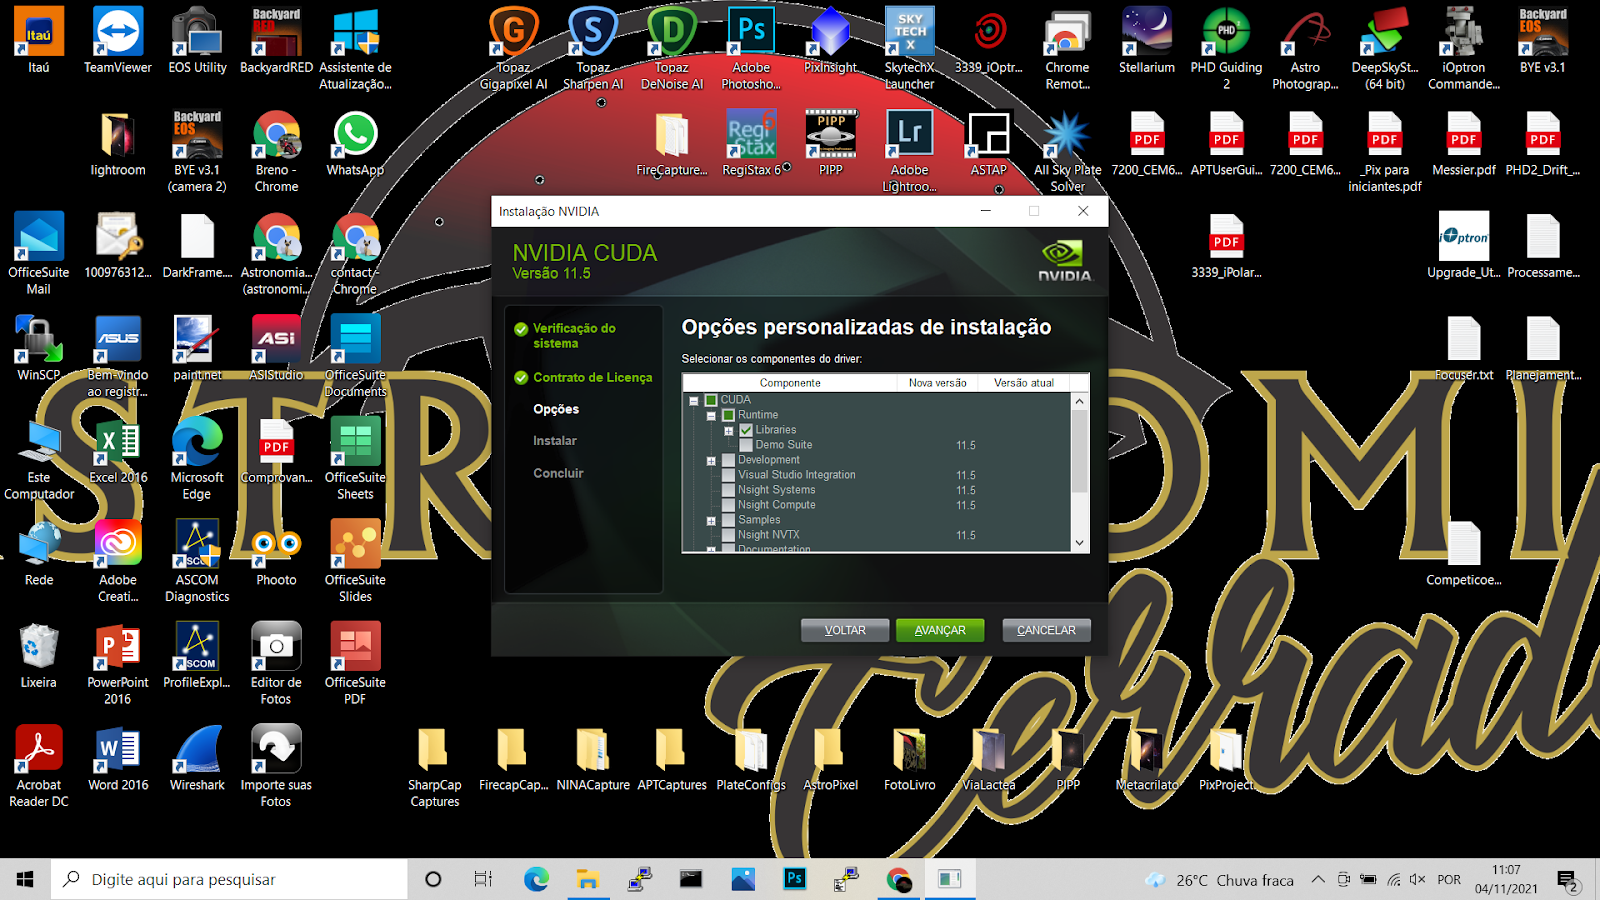Open Topaz Gigapixel AI desktop icon
1600x900 pixels.
point(513,48)
